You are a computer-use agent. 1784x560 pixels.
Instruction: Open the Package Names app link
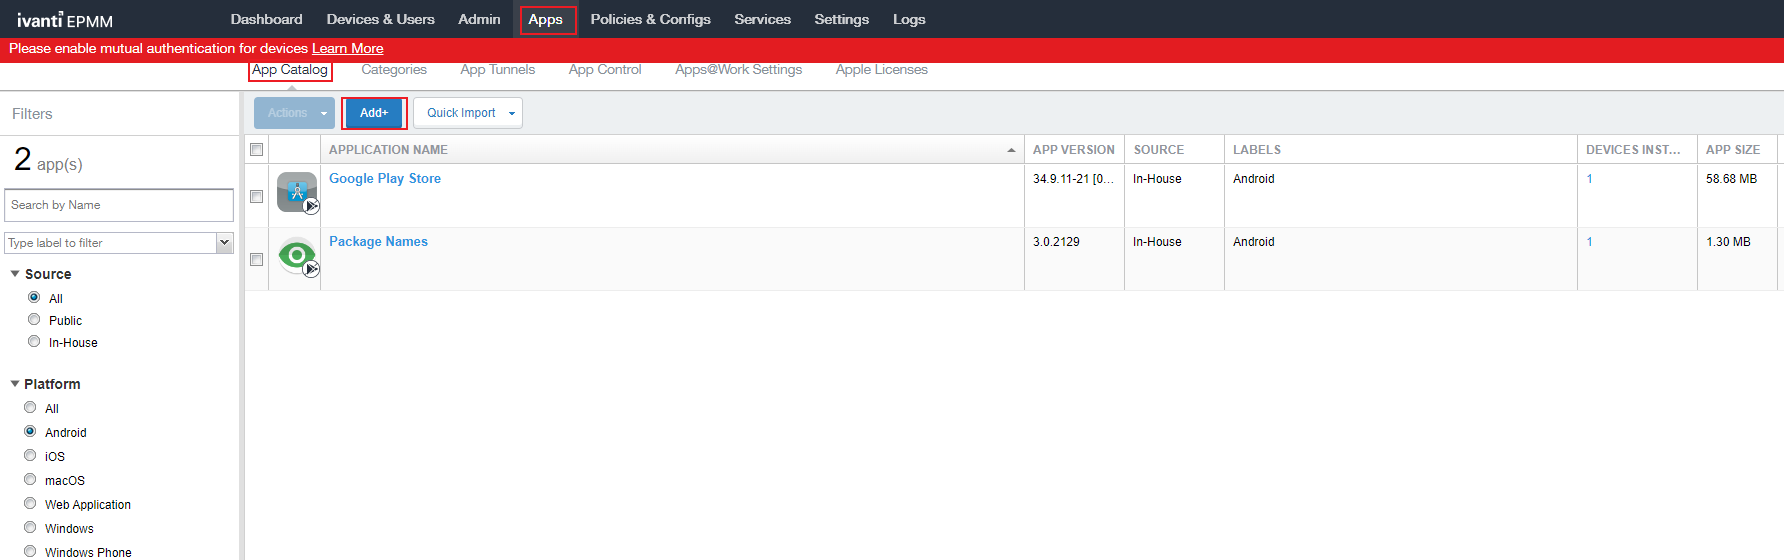[378, 242]
